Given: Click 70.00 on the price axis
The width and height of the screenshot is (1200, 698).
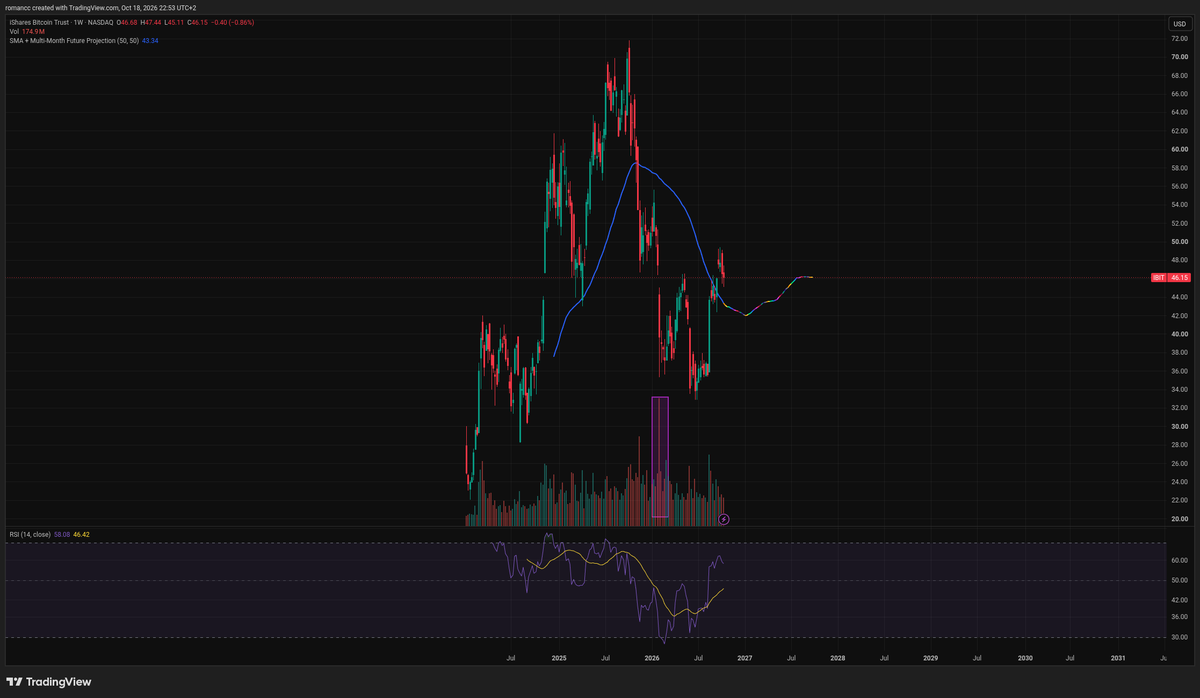Looking at the screenshot, I should click(x=1179, y=57).
